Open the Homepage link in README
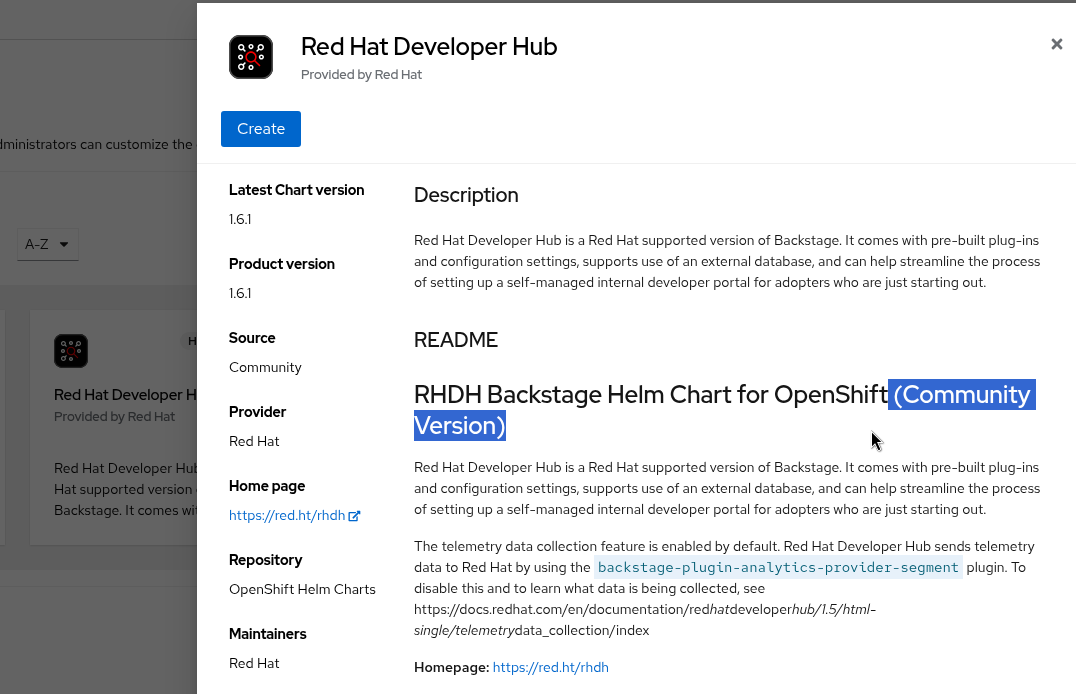 coord(550,667)
